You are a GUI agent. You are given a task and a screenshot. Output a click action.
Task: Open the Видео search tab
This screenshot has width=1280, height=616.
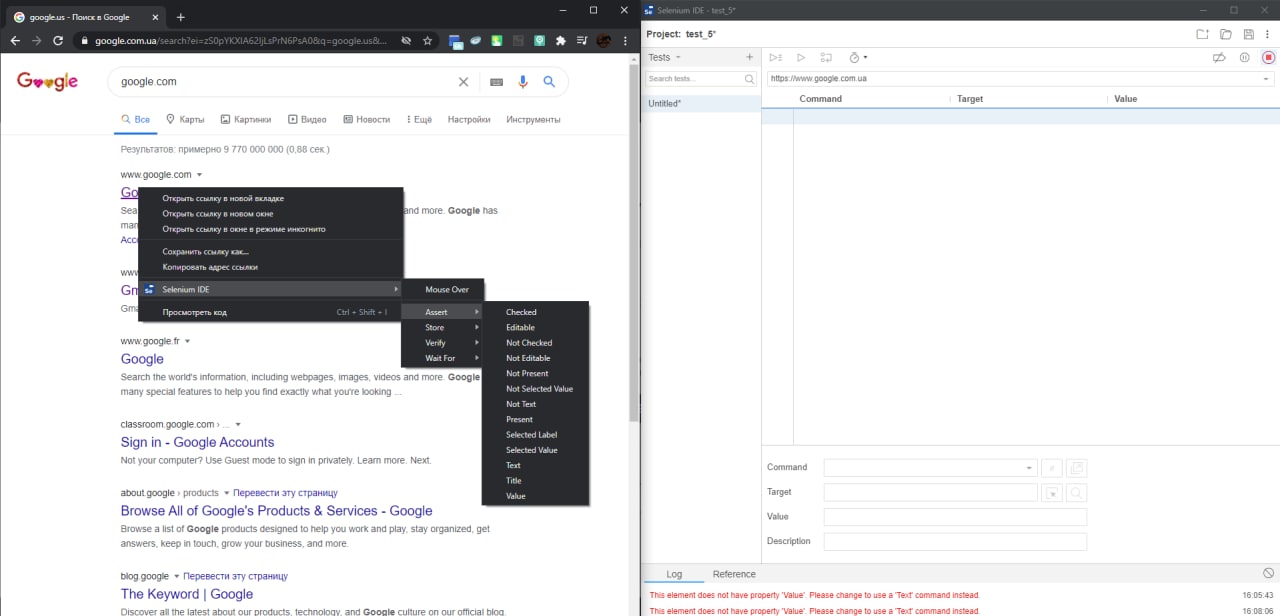[x=308, y=119]
